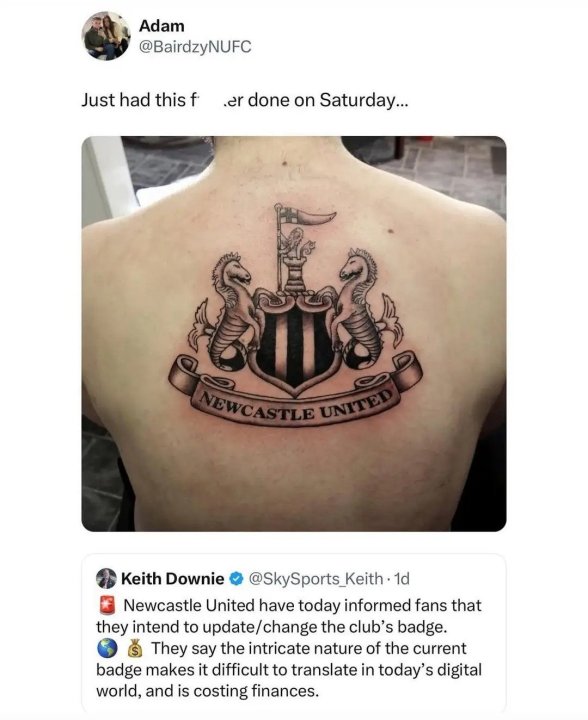The image size is (588, 720).
Task: Click the blue verified checkmark badge
Action: coord(236,579)
